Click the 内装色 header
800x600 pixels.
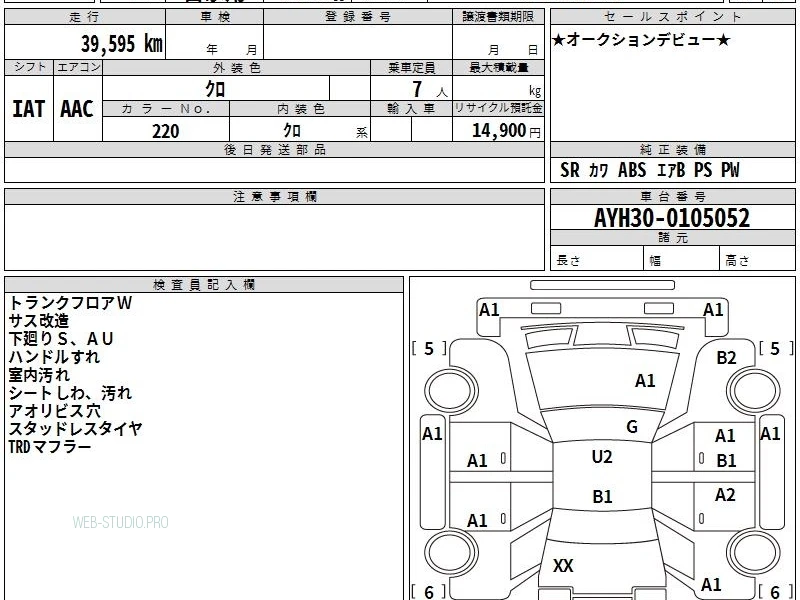point(301,109)
